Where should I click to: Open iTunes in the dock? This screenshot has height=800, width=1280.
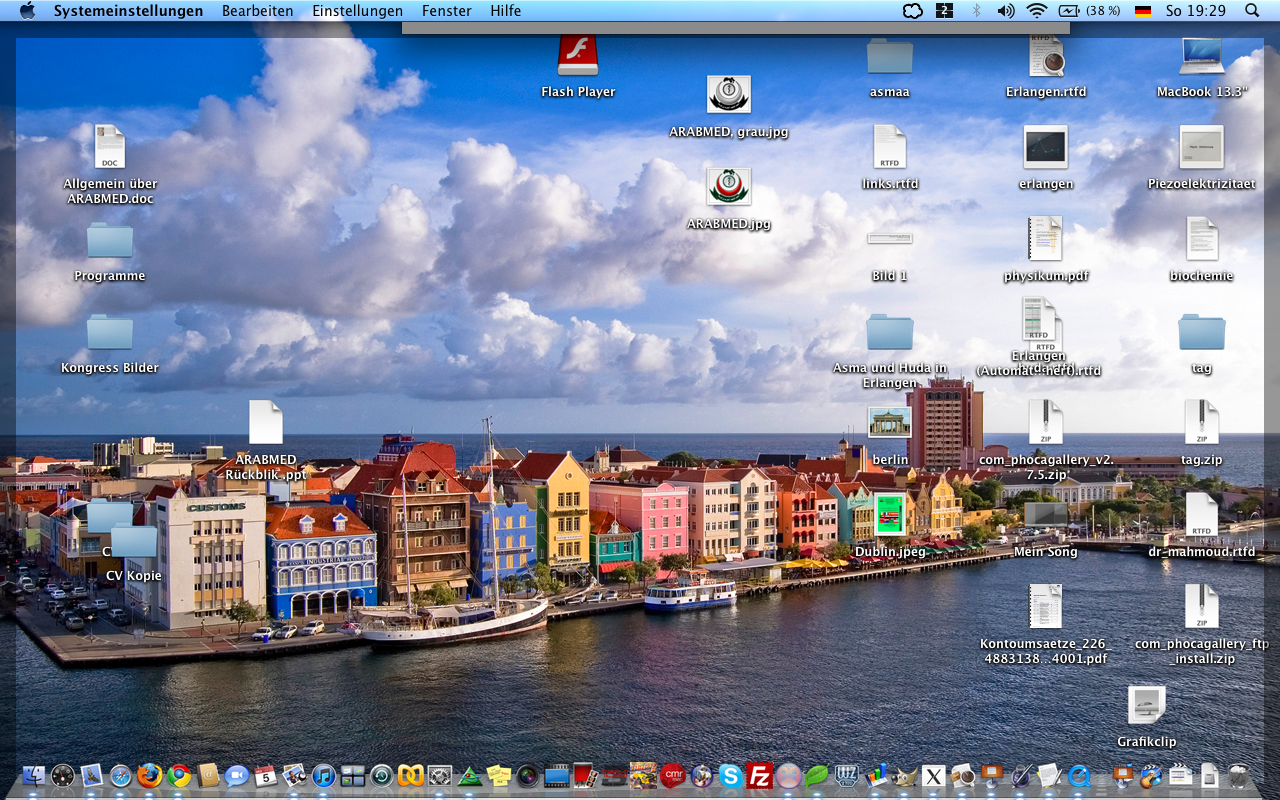click(323, 775)
